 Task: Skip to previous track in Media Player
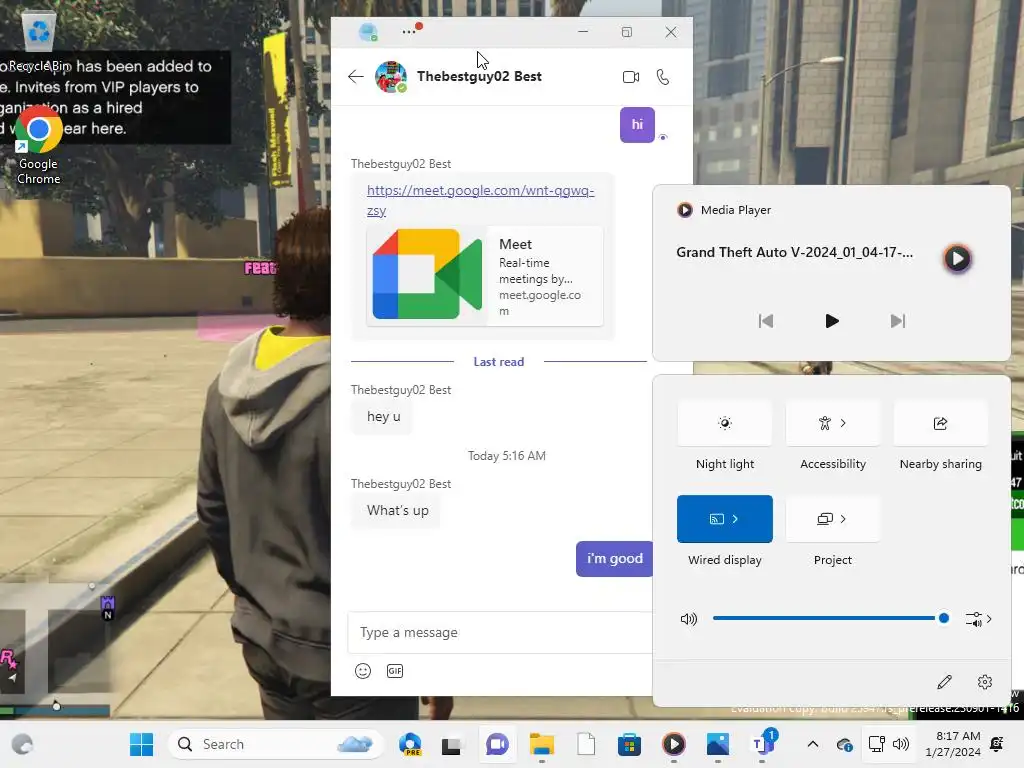[x=765, y=321]
